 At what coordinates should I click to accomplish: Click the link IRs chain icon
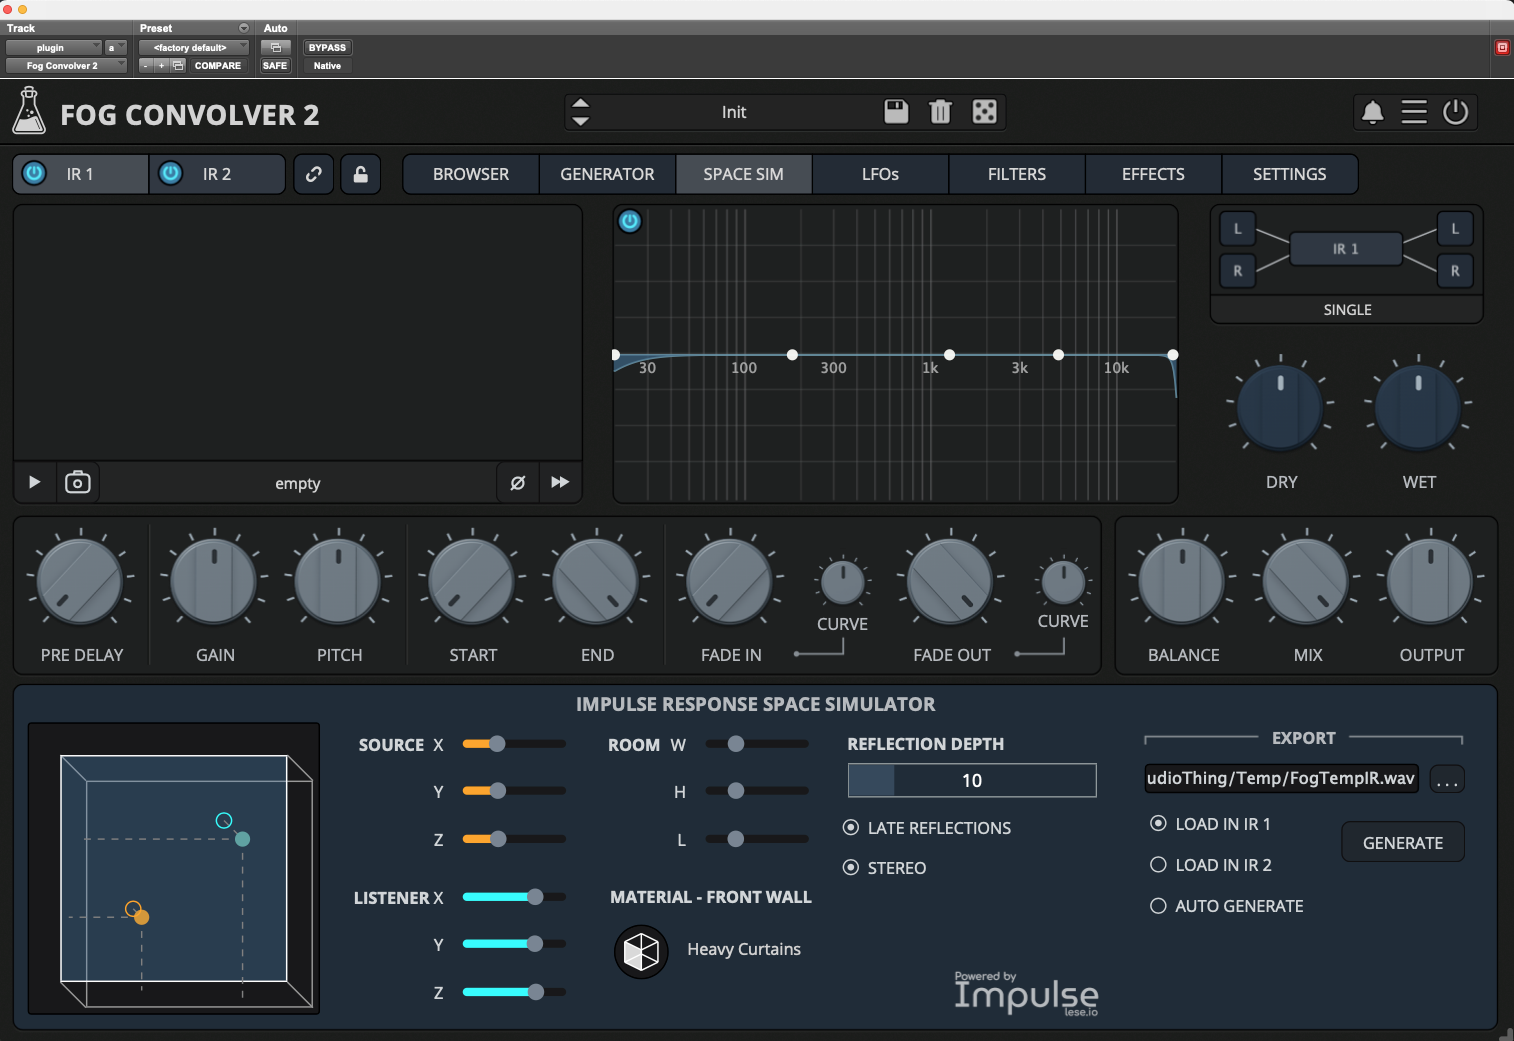(x=314, y=174)
